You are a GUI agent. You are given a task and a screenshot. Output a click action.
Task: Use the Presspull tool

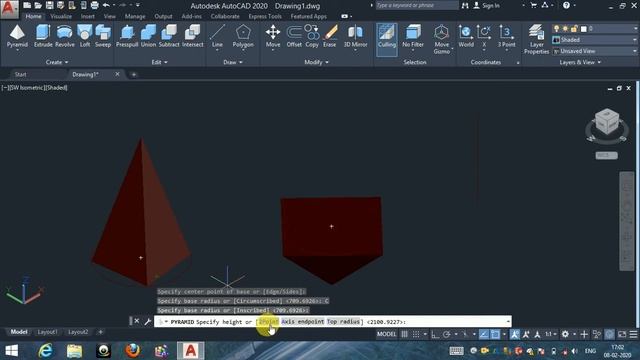coord(127,36)
